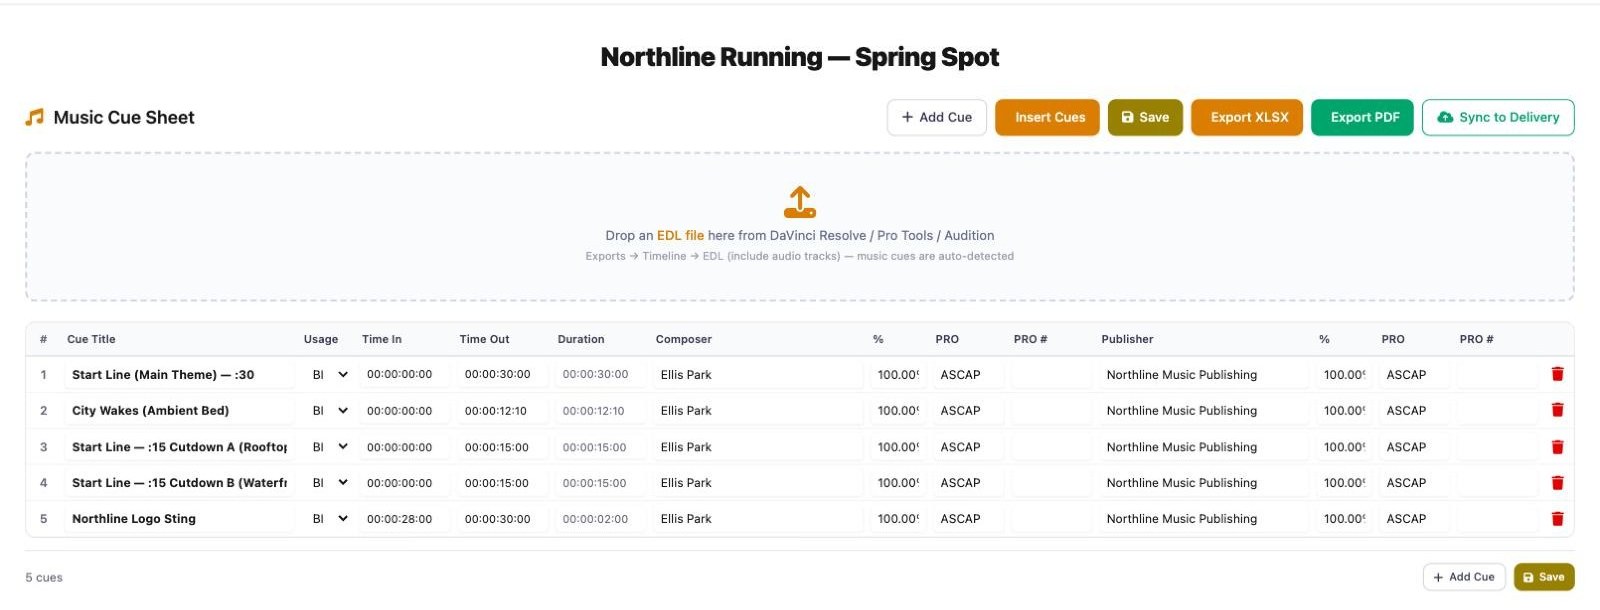Remove the :15 Cutdown B cue

tap(1557, 483)
